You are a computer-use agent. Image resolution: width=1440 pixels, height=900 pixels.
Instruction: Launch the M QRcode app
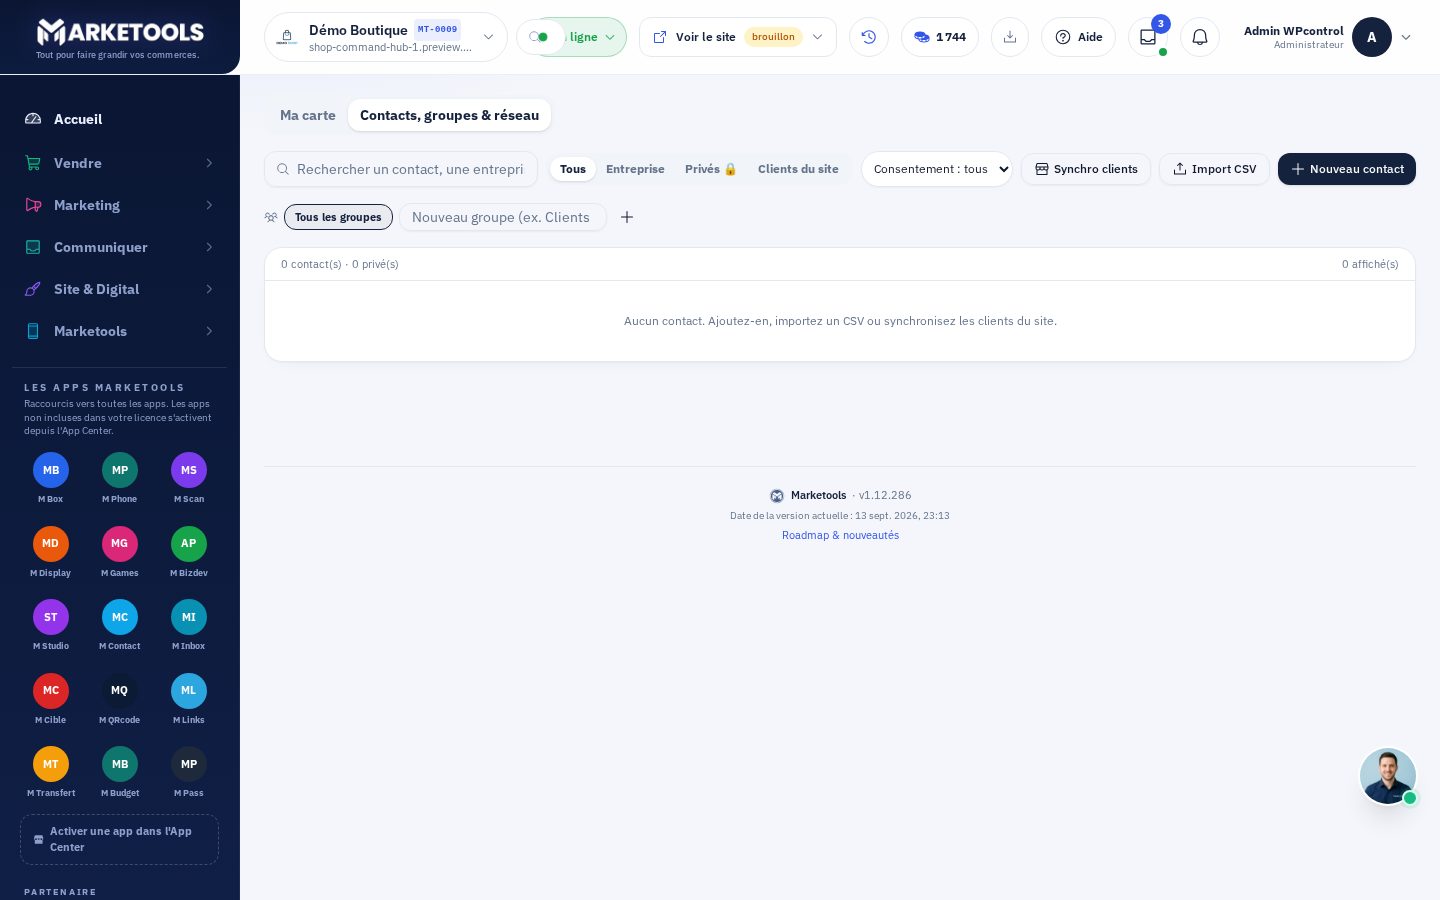click(119, 700)
